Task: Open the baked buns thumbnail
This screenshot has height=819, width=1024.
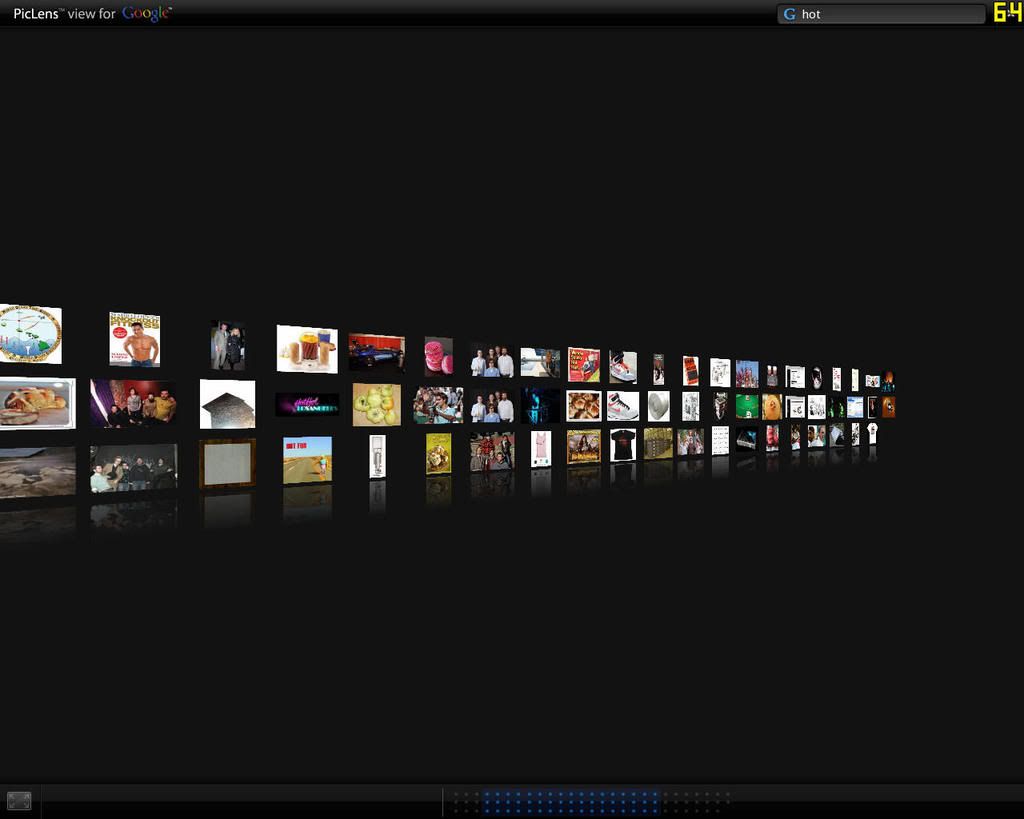Action: 584,406
